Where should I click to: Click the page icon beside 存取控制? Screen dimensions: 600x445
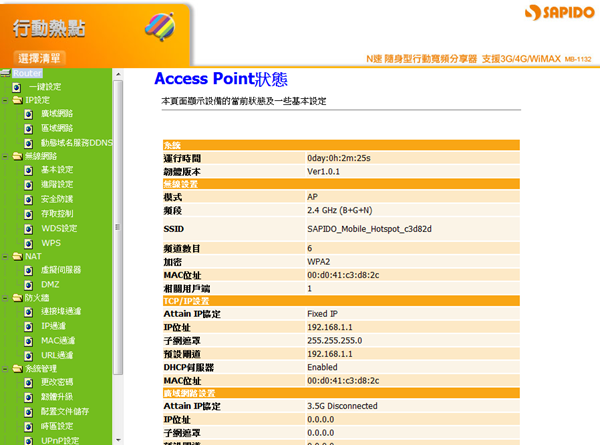(x=28, y=214)
